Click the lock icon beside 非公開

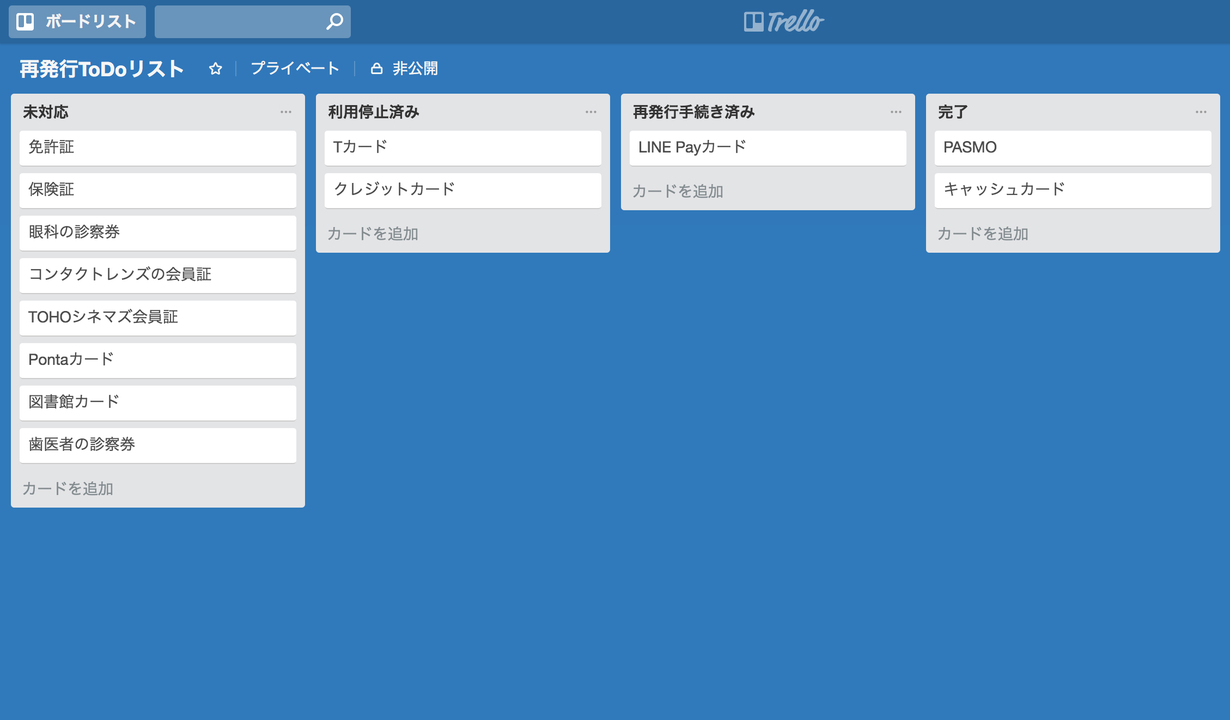click(377, 69)
